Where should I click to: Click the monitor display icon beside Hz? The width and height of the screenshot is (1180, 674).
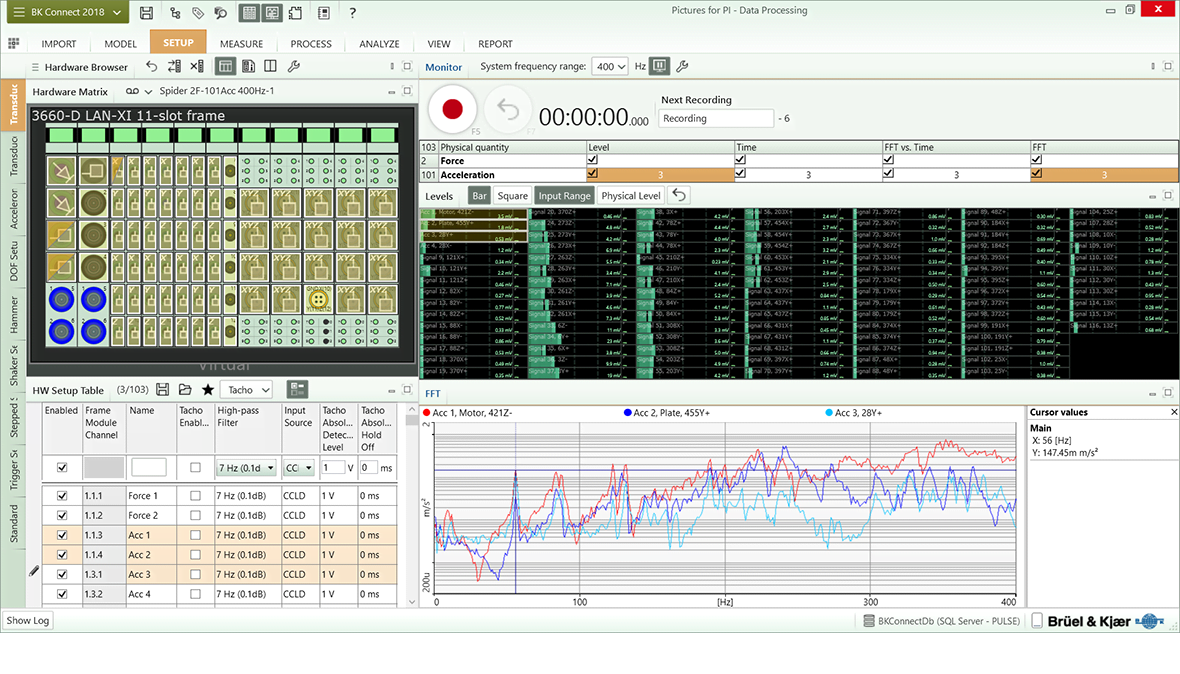[659, 67]
